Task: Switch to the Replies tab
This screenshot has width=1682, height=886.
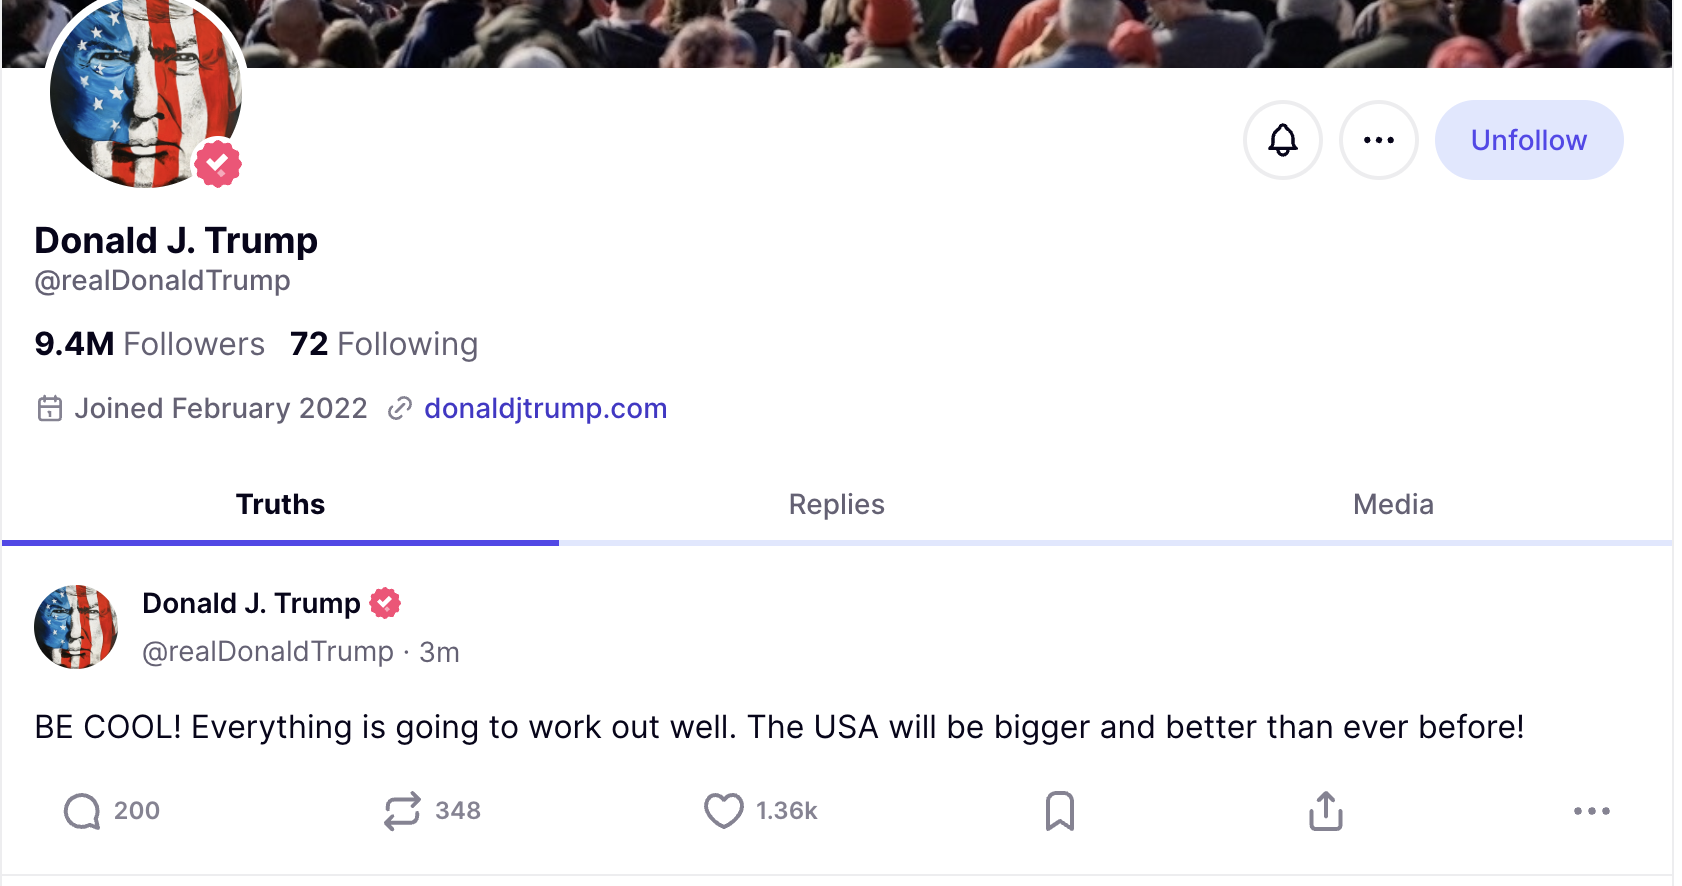Action: coord(836,504)
